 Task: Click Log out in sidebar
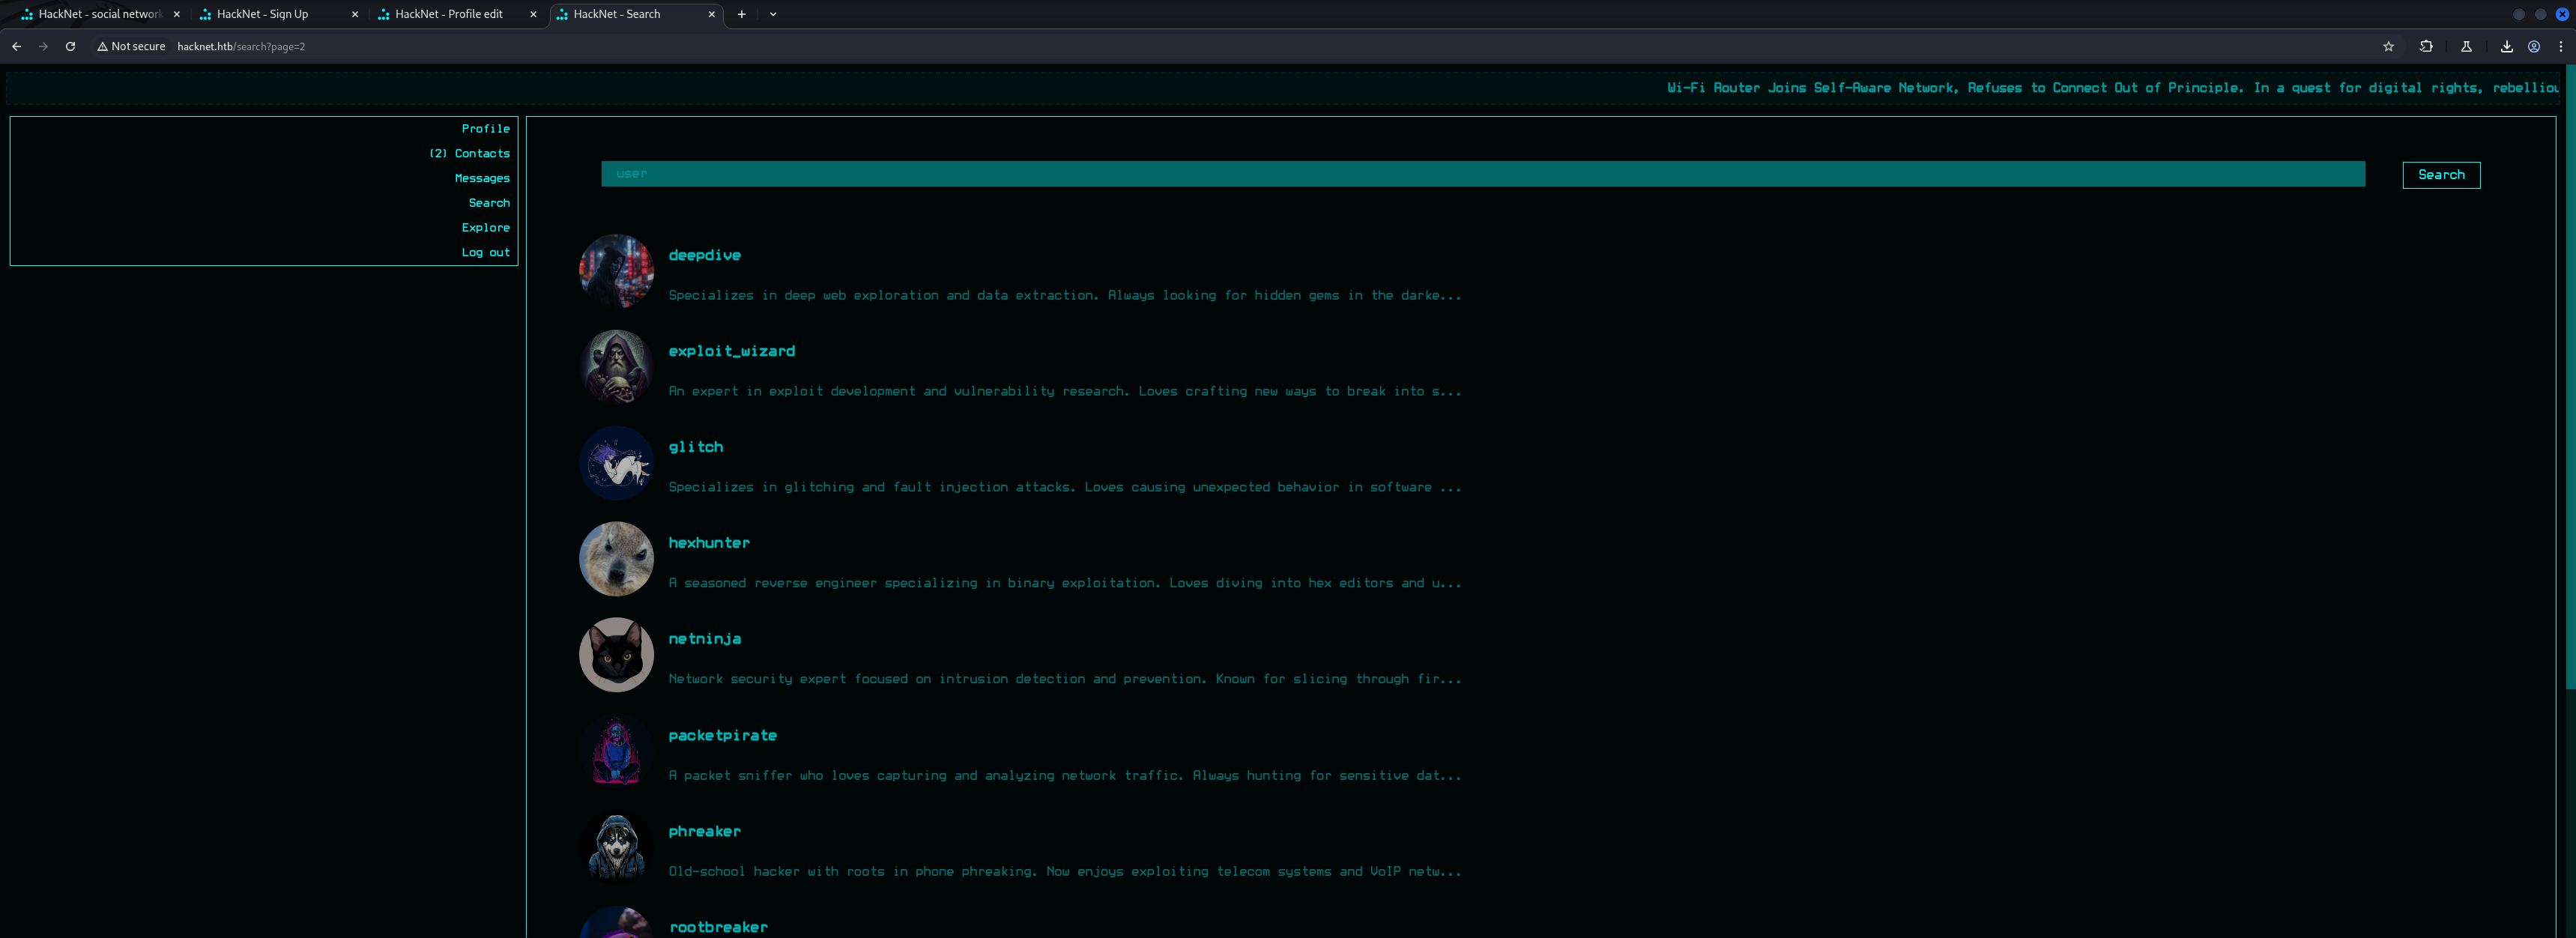point(485,252)
